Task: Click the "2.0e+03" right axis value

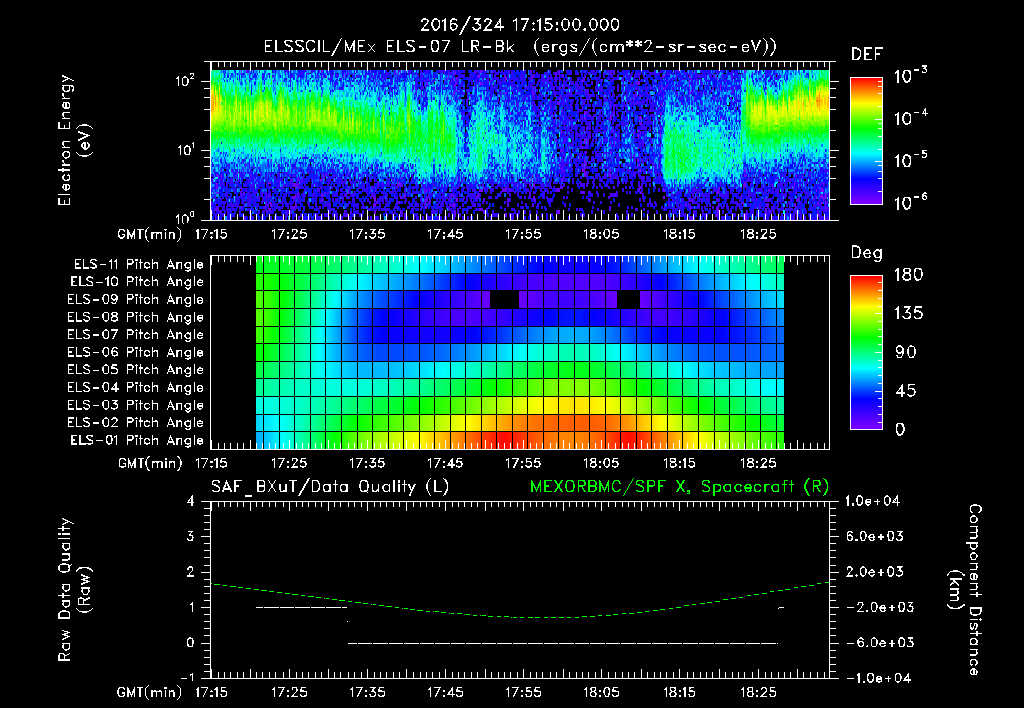Action: coord(874,571)
